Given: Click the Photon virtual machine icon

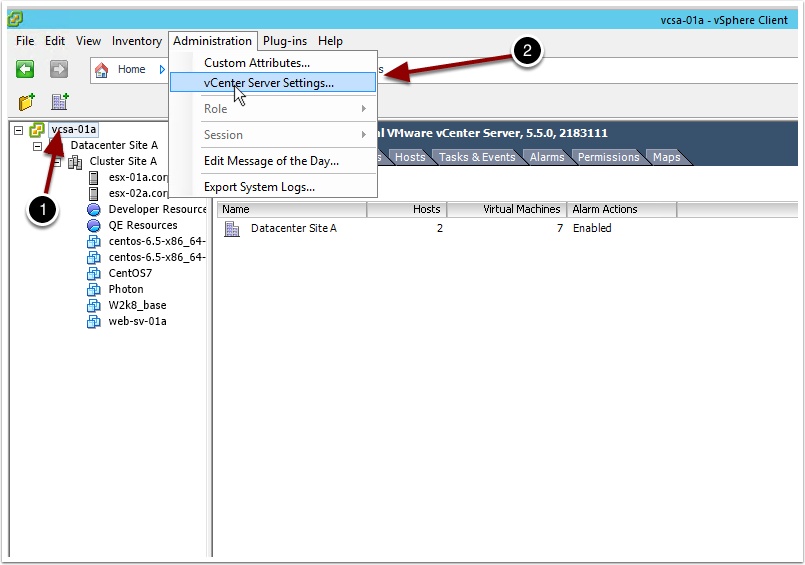Looking at the screenshot, I should point(93,289).
